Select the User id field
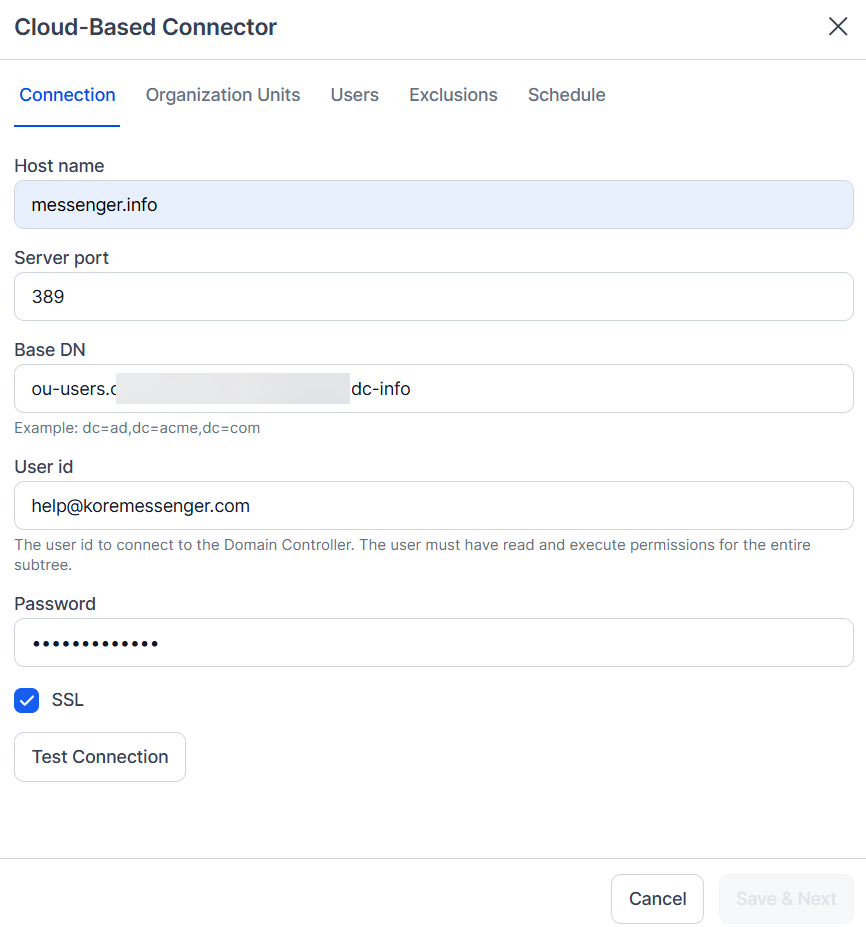866x927 pixels. (x=434, y=505)
